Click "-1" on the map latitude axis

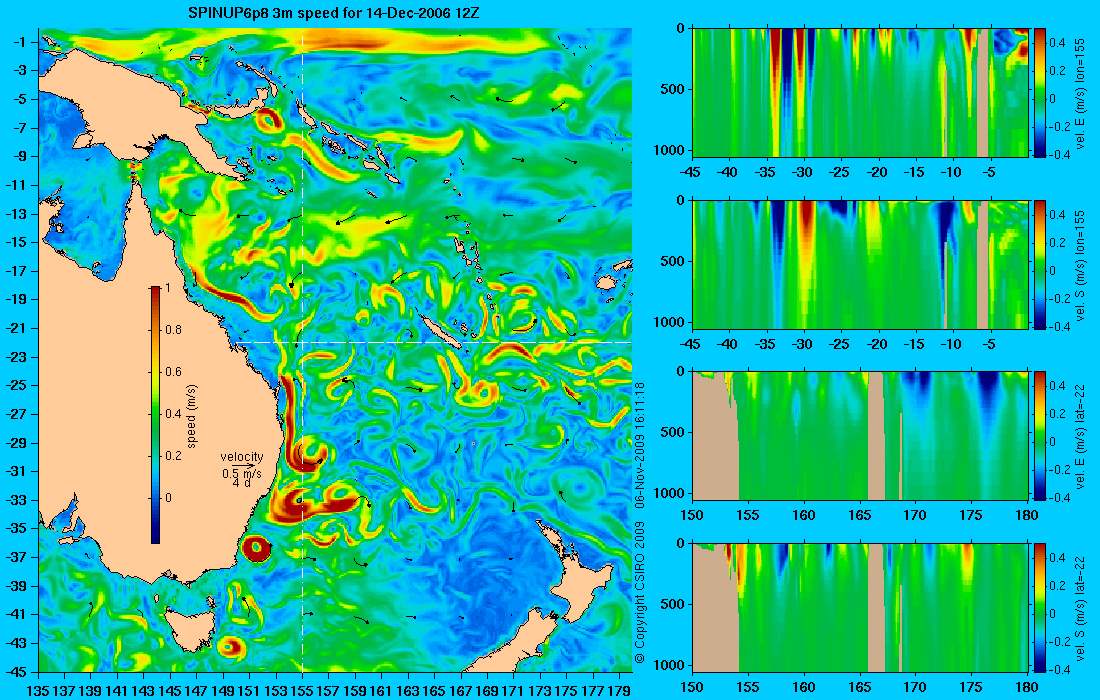(x=20, y=42)
